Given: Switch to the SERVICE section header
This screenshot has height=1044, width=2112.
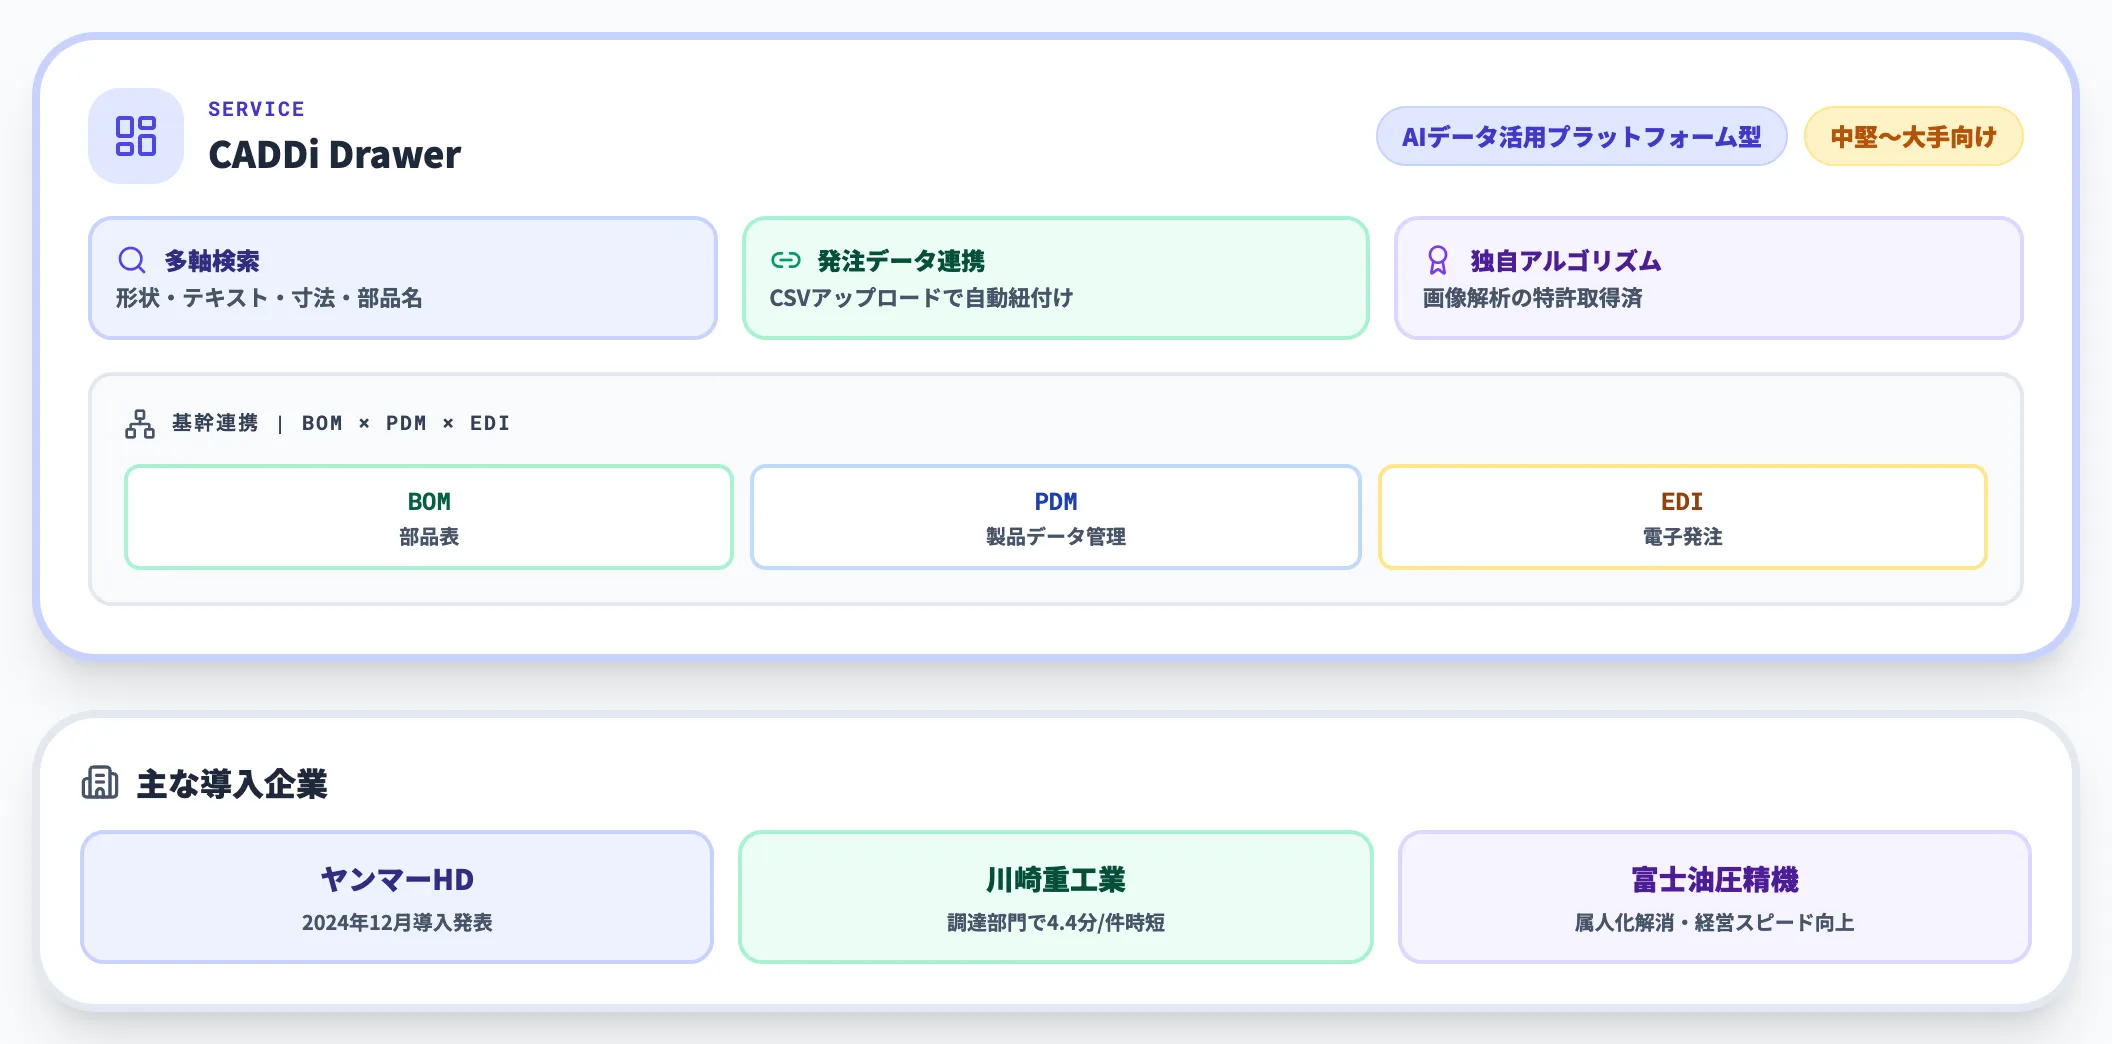Looking at the screenshot, I should pyautogui.click(x=256, y=108).
